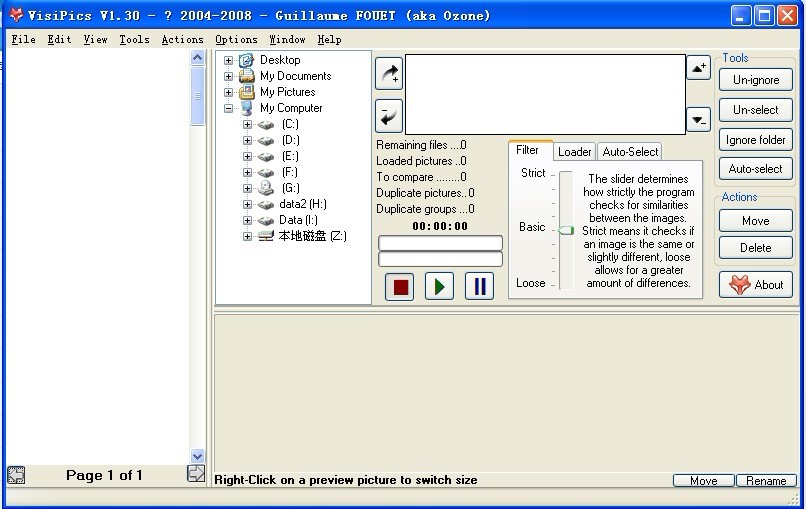Expand the My Pictures node
Viewport: 806px width, 509px height.
[228, 92]
